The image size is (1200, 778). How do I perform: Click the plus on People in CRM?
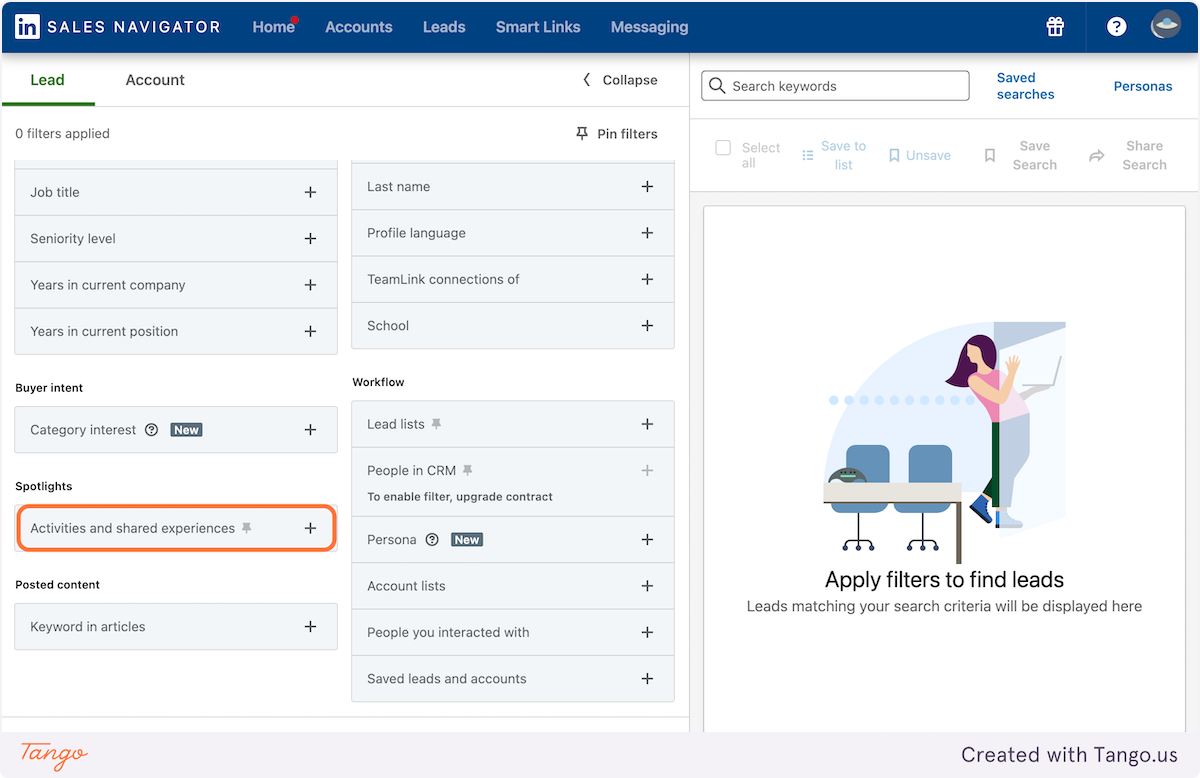point(647,470)
